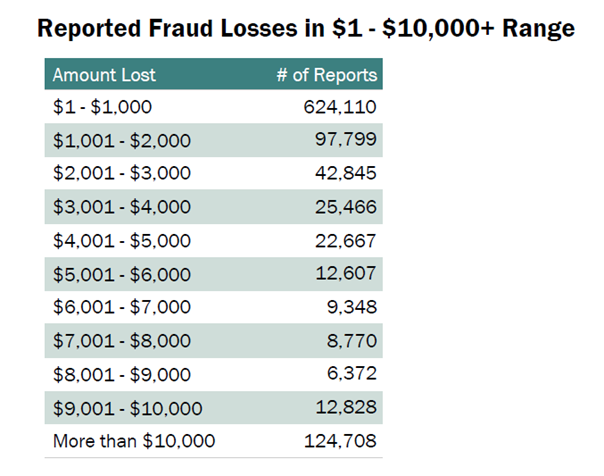The width and height of the screenshot is (604, 476).
Task: Click the 97,799 reports value
Action: click(x=346, y=139)
